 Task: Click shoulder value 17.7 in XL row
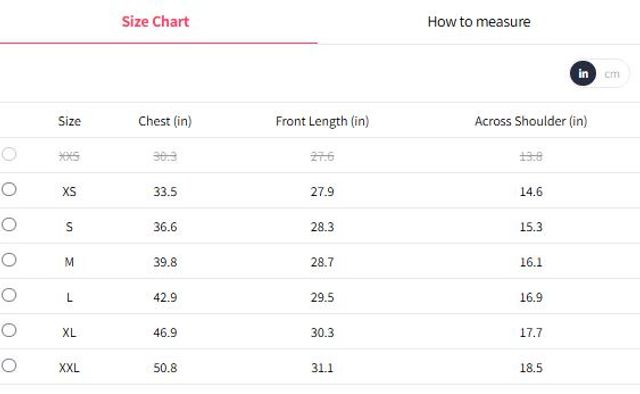click(531, 333)
